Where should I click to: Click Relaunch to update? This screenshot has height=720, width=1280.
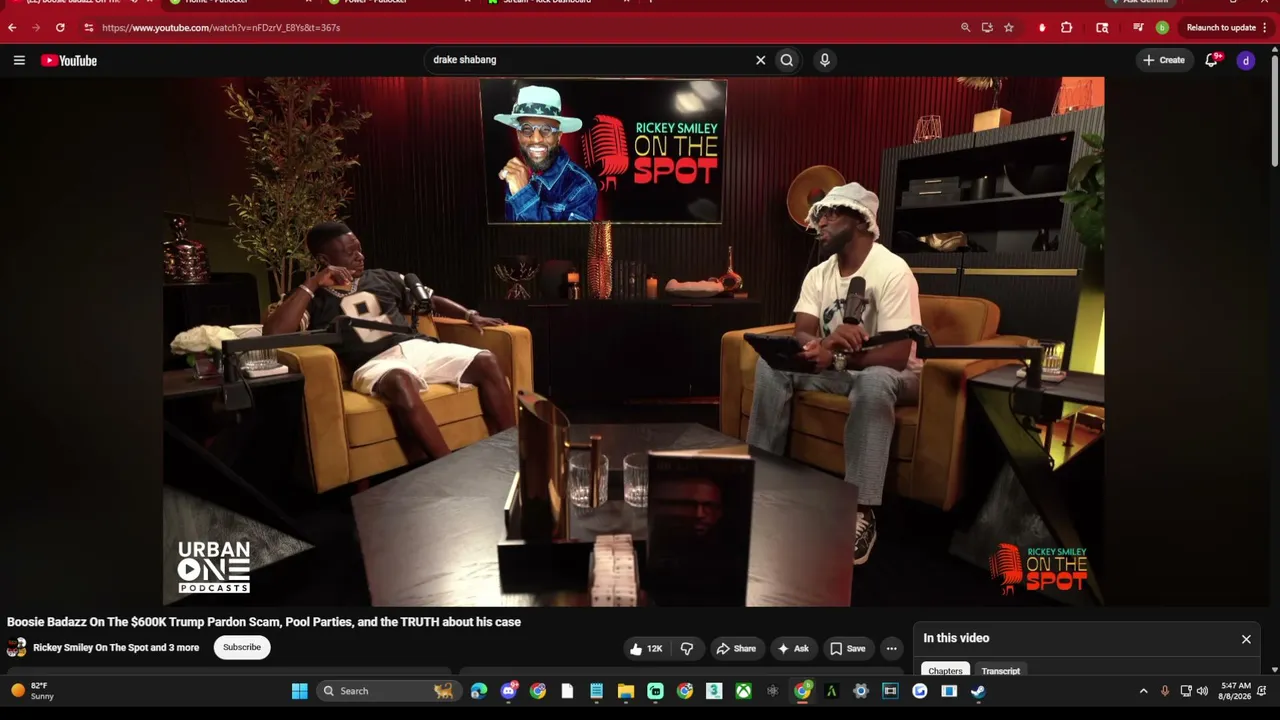1221,28
